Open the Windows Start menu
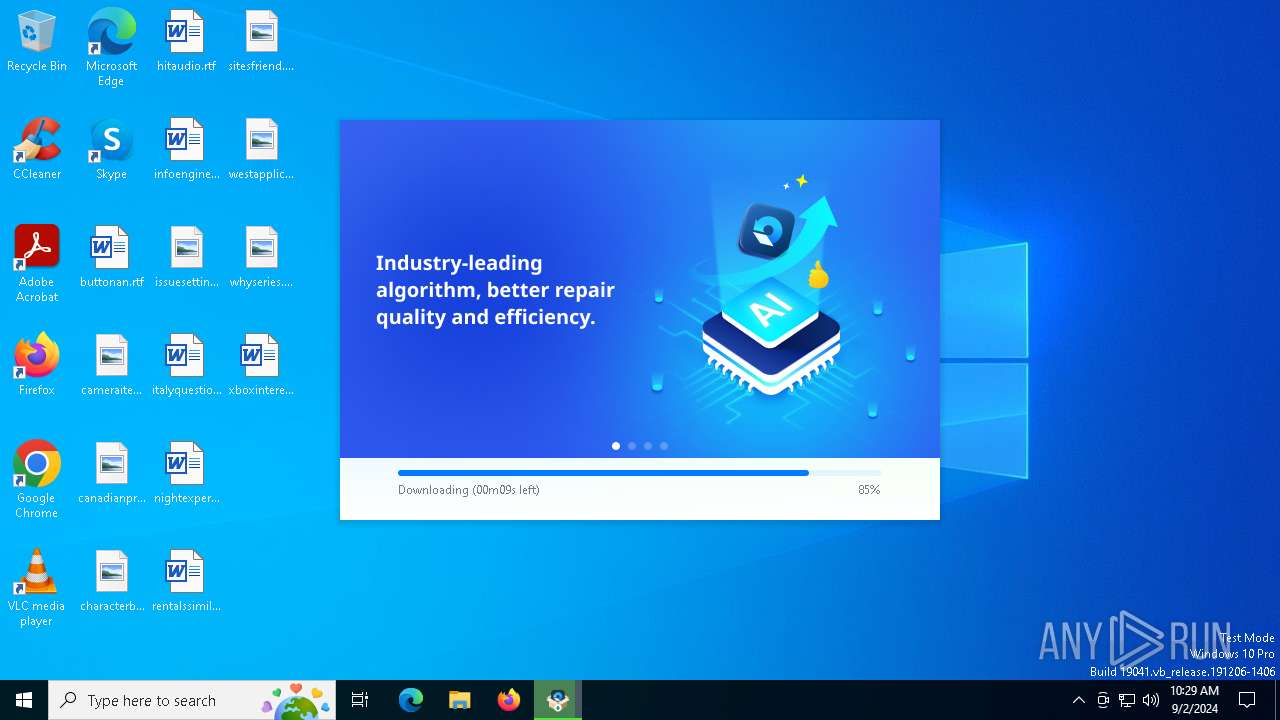 24,700
